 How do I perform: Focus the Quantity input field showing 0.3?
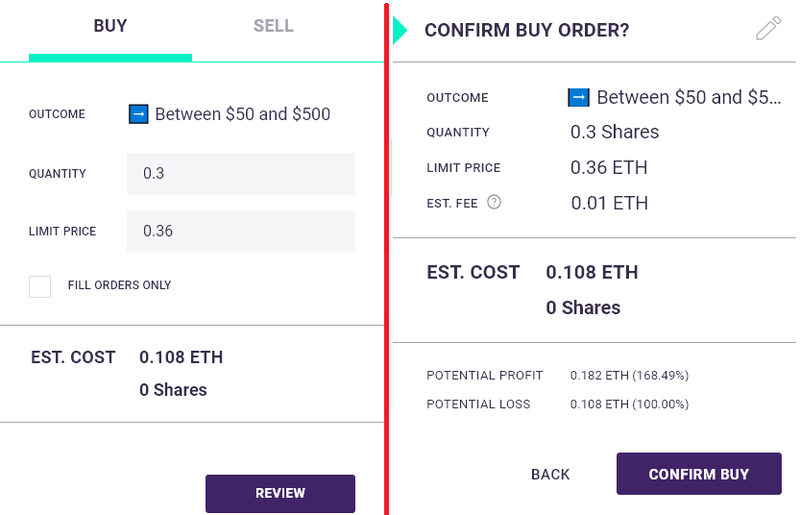241,174
